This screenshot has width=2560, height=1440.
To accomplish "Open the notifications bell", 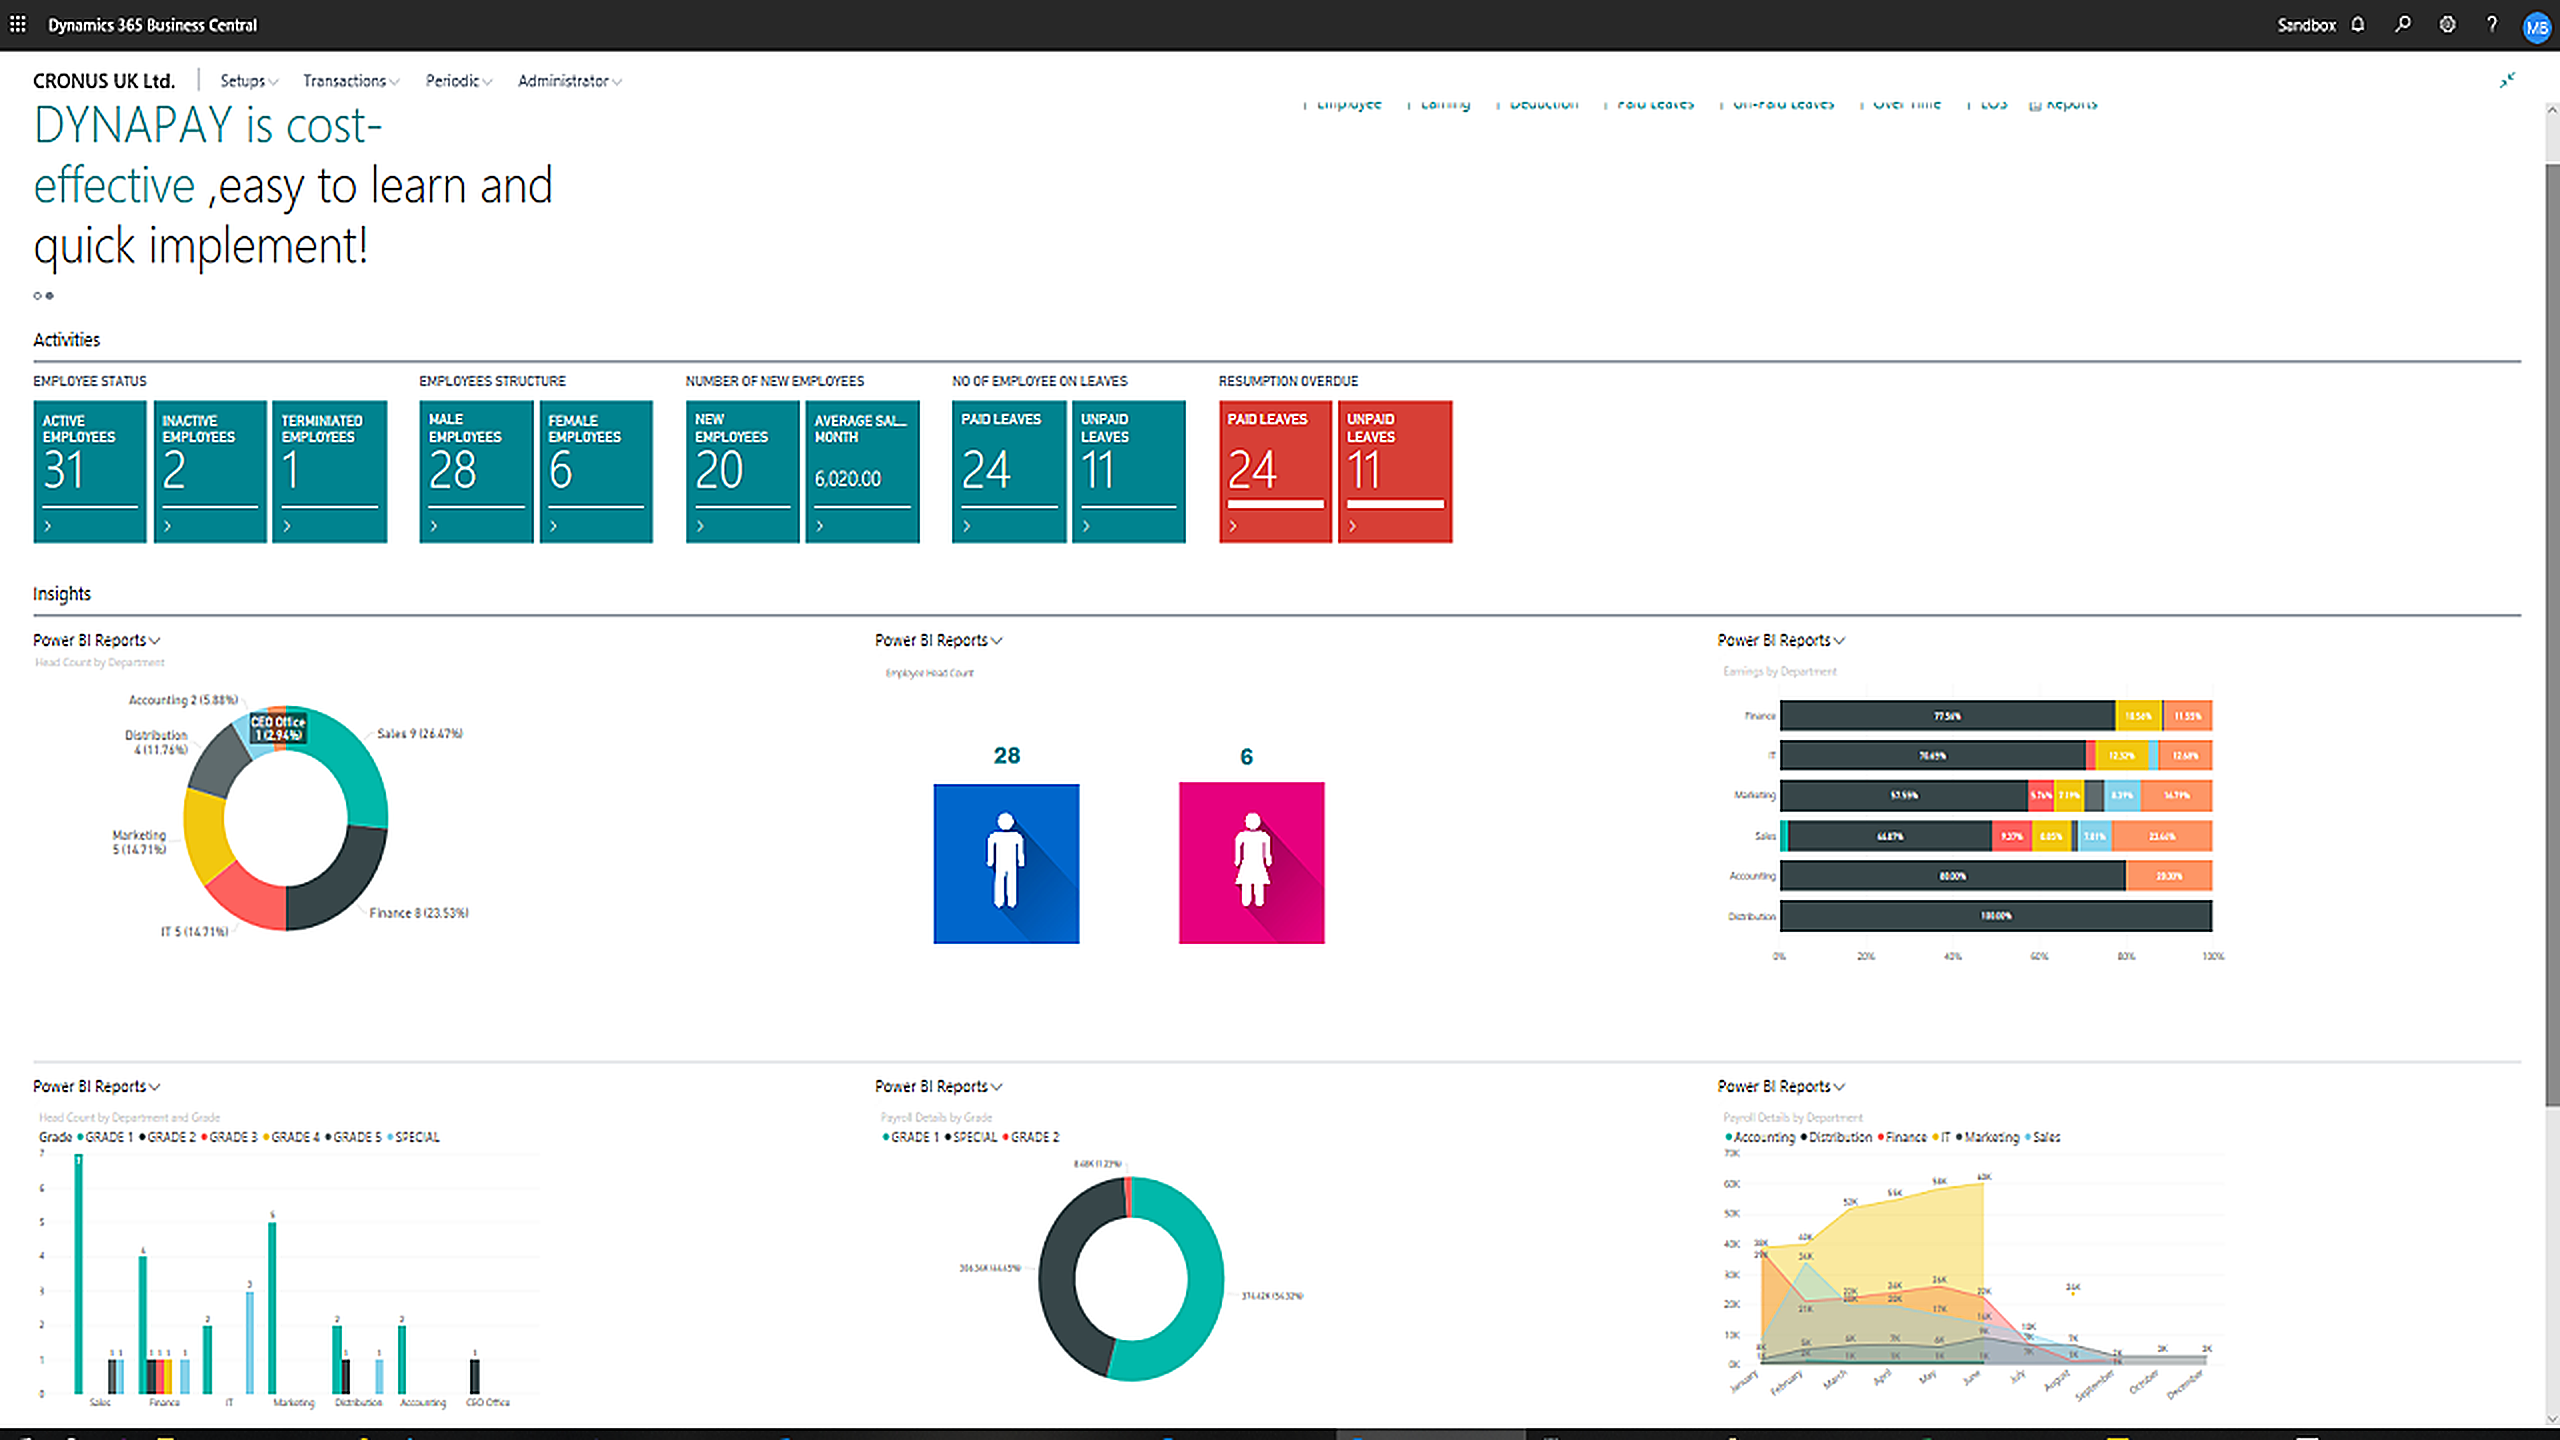I will [x=2358, y=25].
